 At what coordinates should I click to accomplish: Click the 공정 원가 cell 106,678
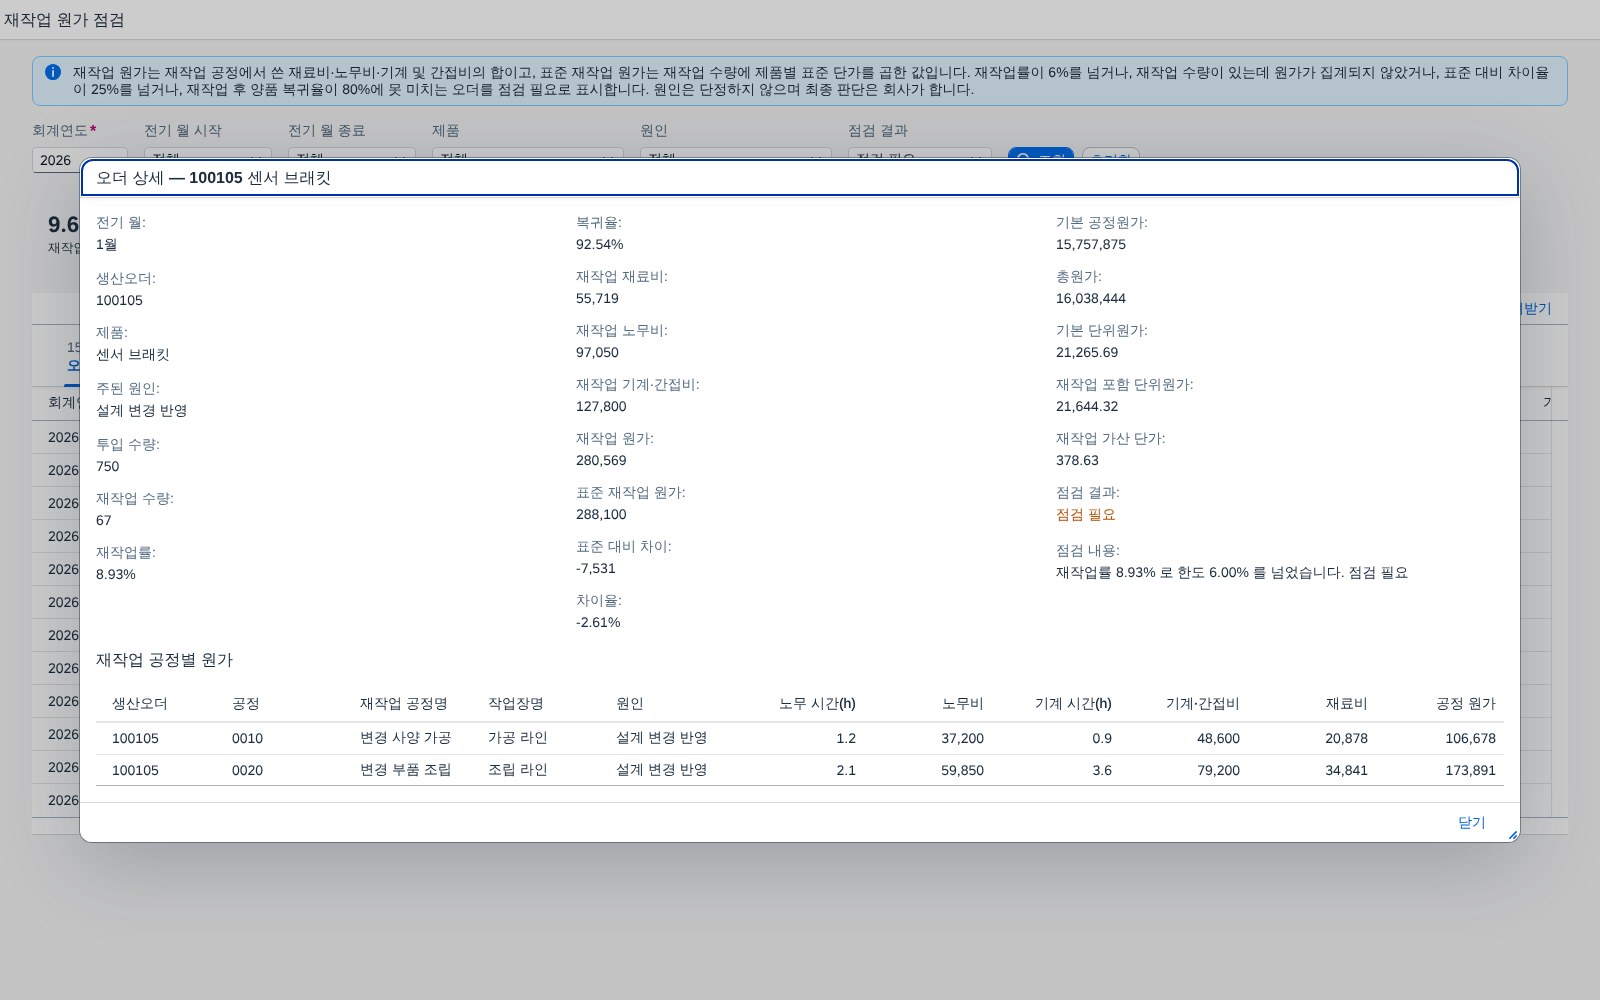coord(1470,738)
